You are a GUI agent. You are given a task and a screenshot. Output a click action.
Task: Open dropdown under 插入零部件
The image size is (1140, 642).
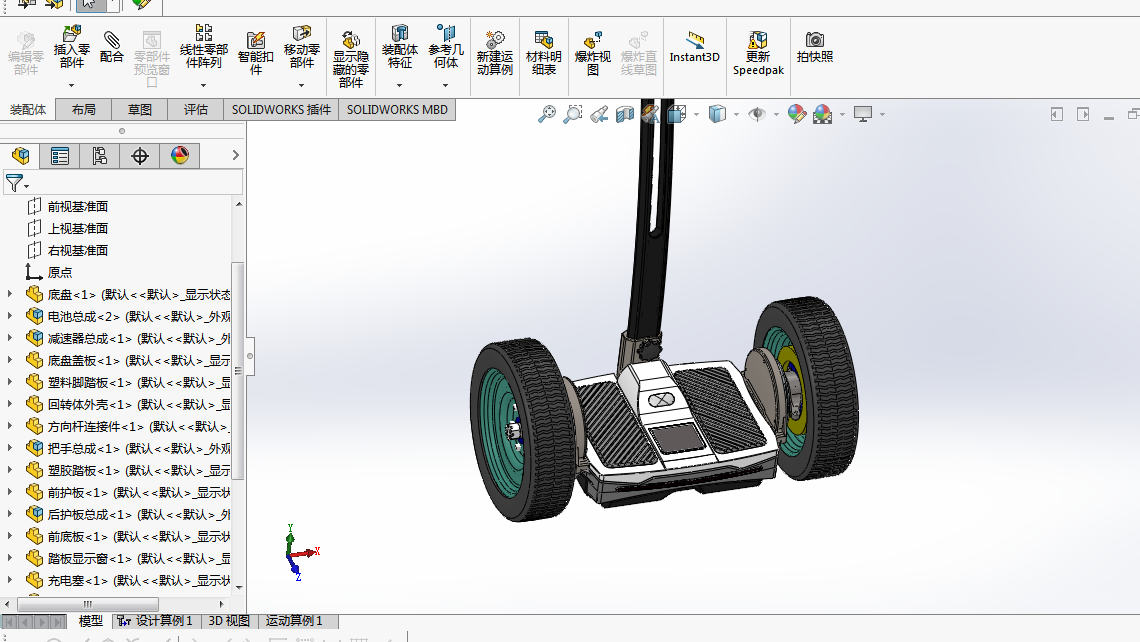coord(71,86)
